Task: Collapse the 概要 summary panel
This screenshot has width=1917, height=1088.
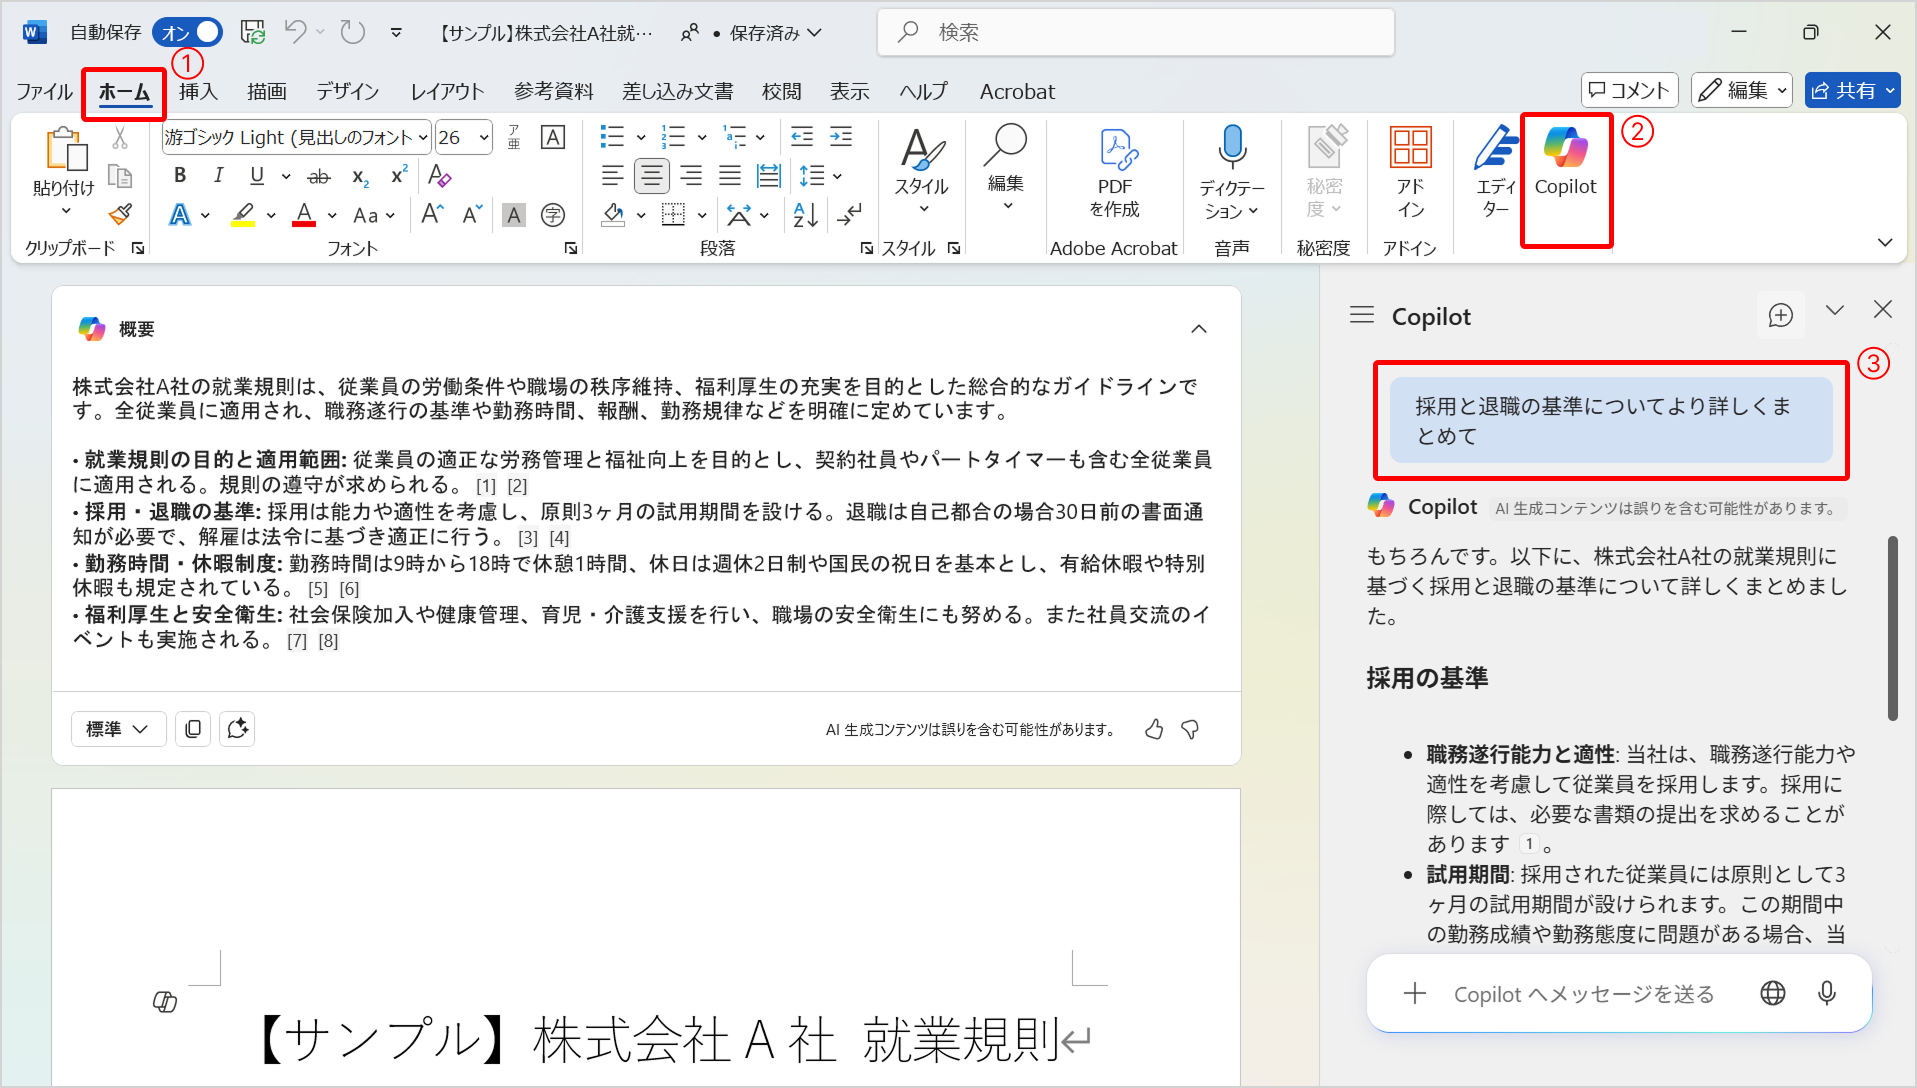Action: click(1199, 329)
